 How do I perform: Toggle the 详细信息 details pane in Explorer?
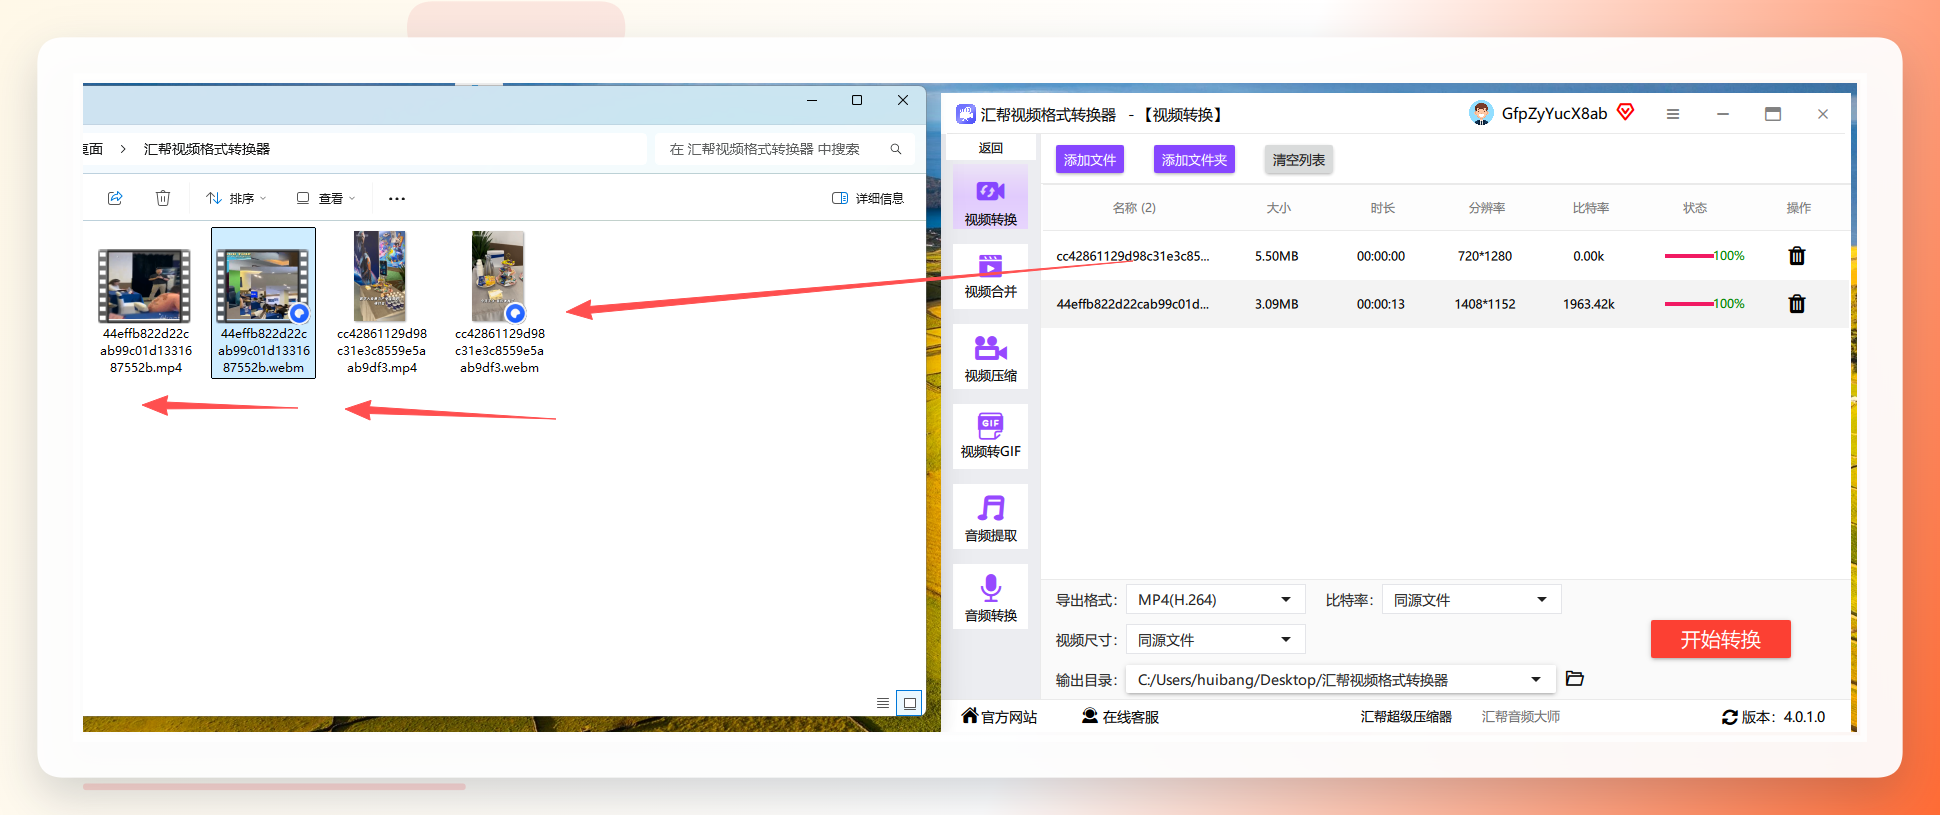point(868,198)
